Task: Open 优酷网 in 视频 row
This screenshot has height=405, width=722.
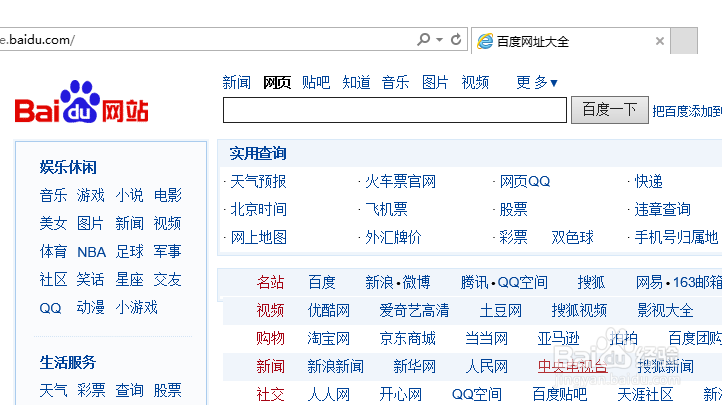Action: pos(329,311)
